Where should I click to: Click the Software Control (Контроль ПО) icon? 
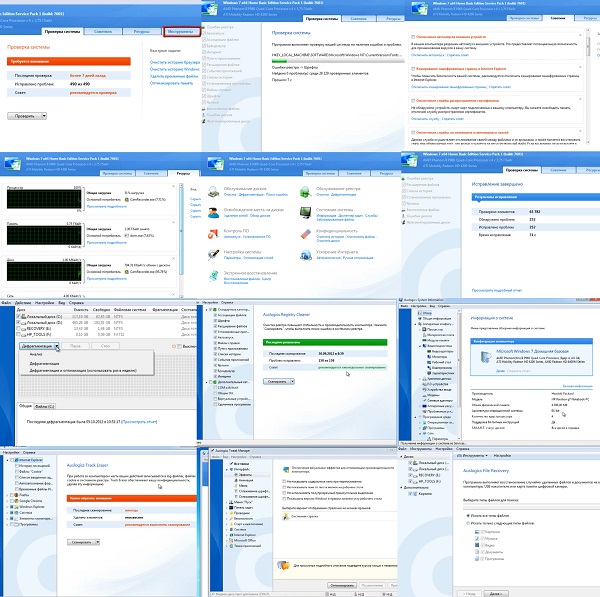pyautogui.click(x=213, y=233)
